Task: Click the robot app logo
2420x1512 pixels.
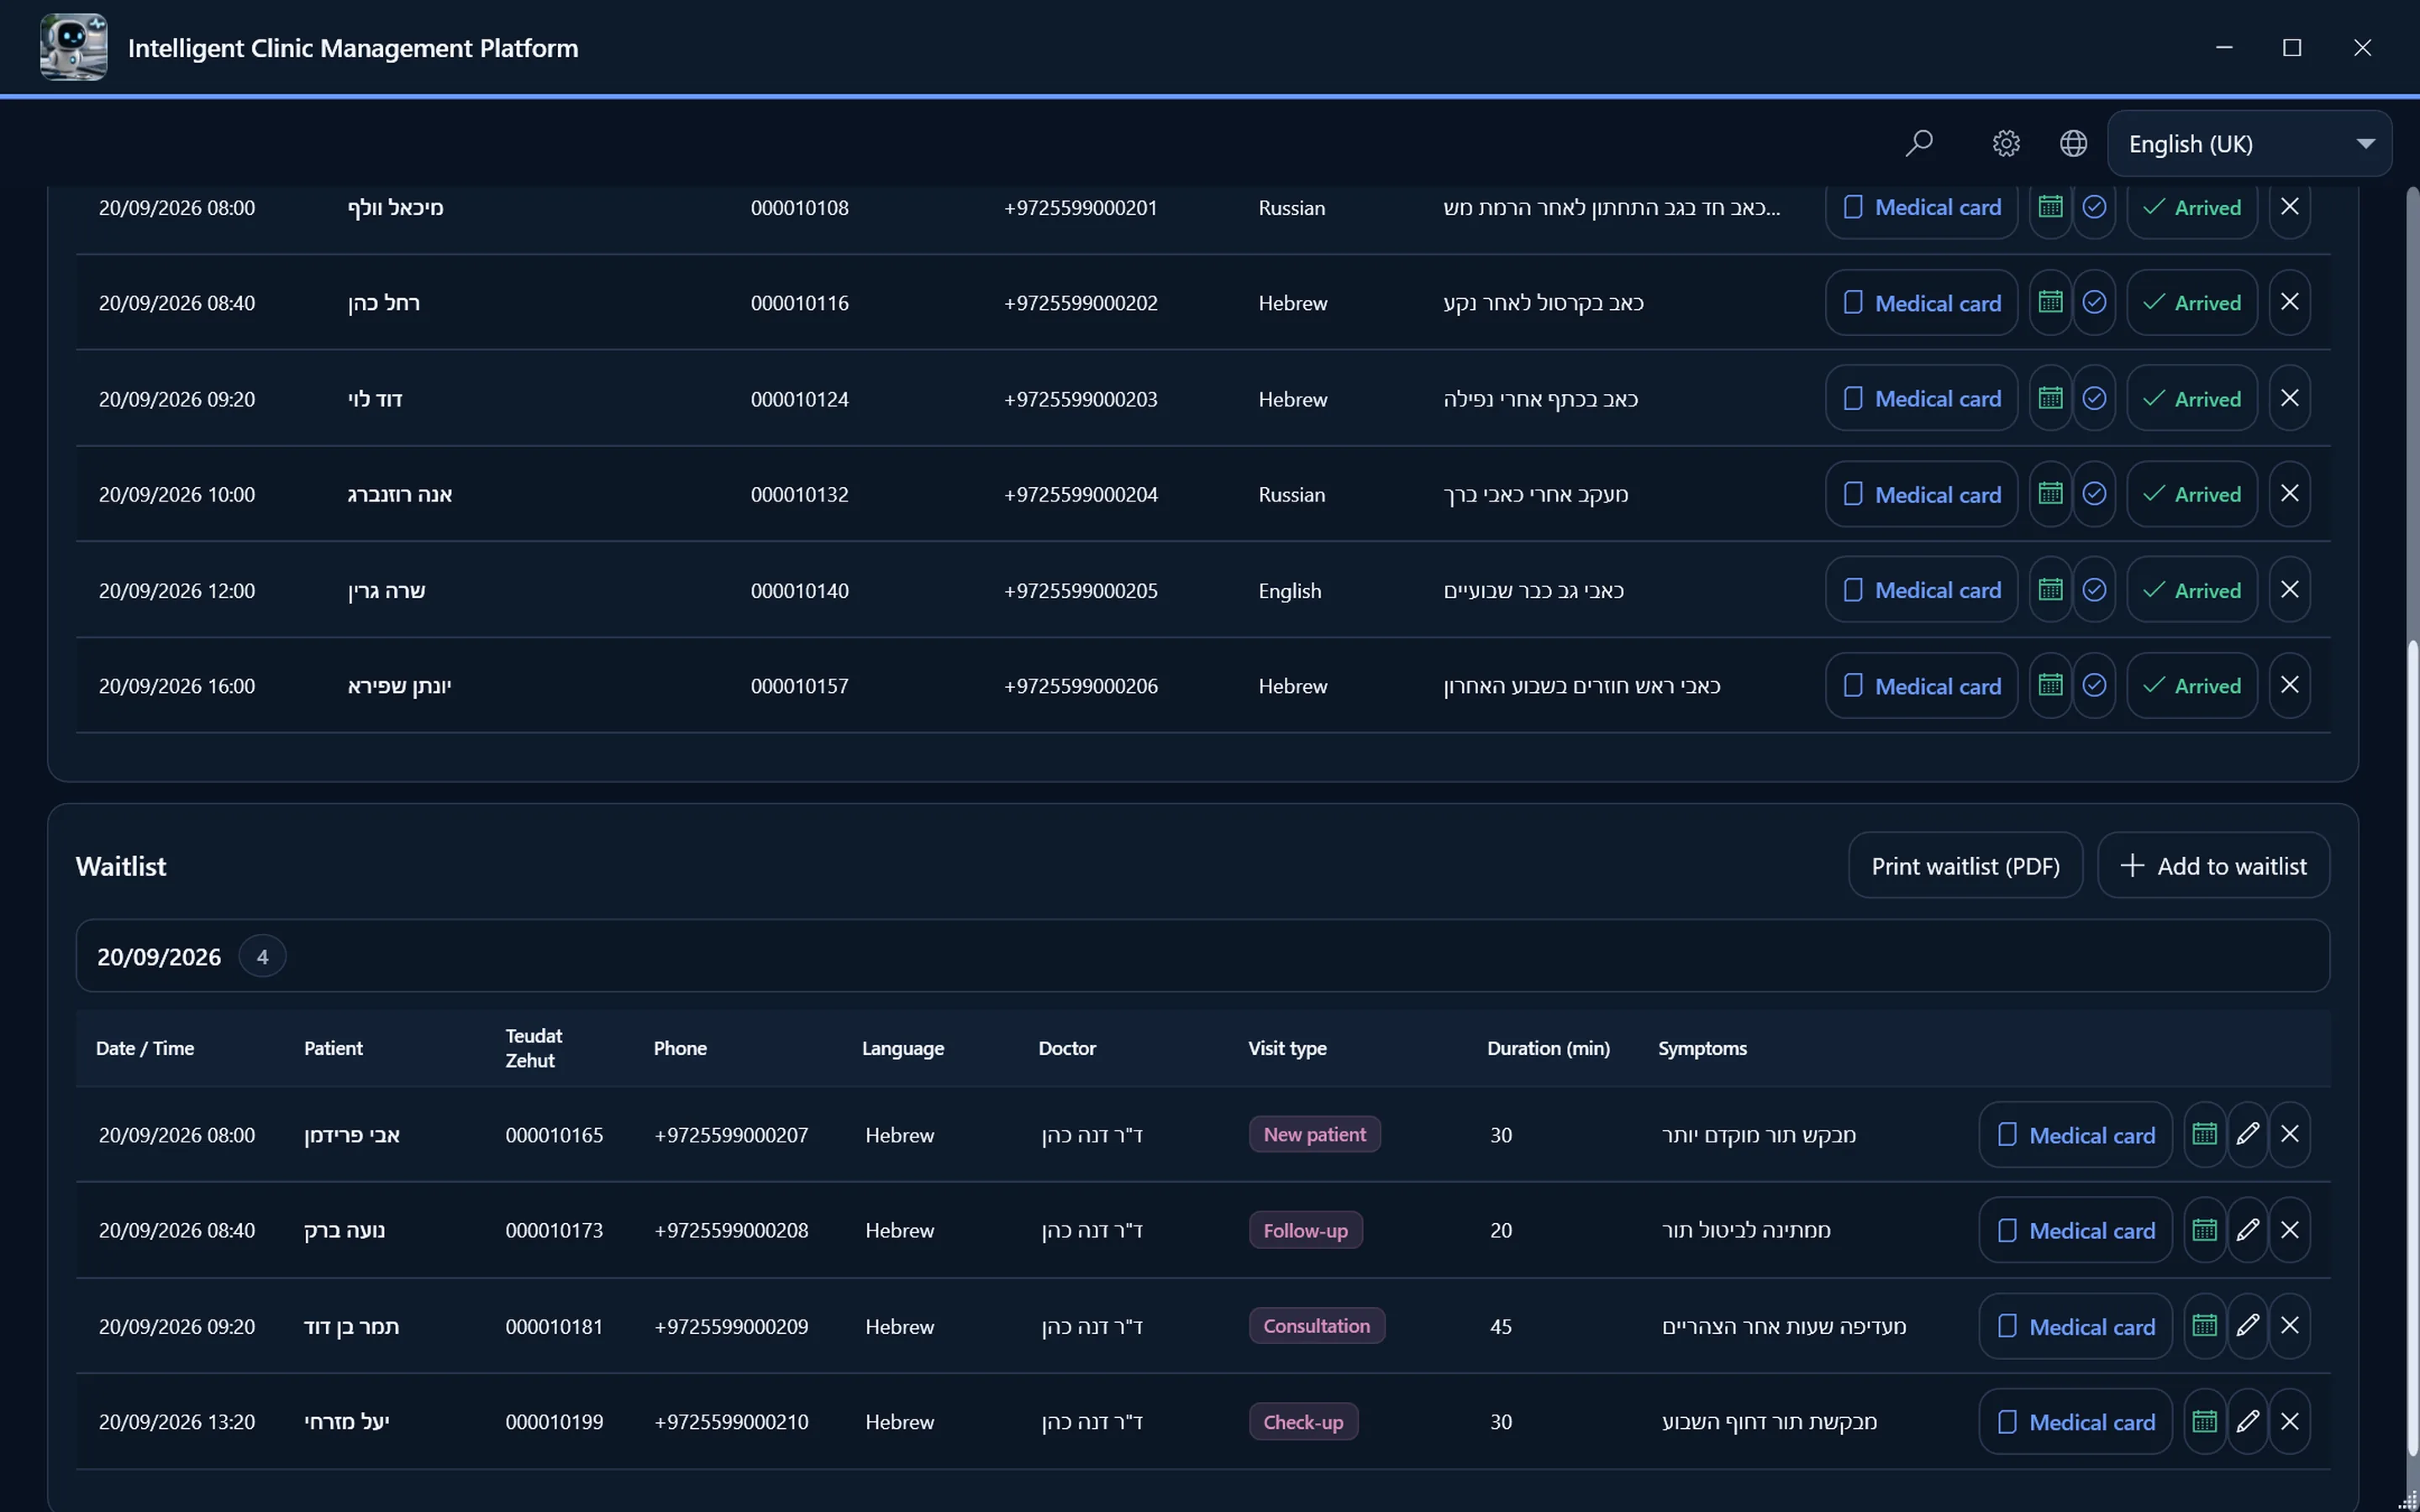Action: 73,47
